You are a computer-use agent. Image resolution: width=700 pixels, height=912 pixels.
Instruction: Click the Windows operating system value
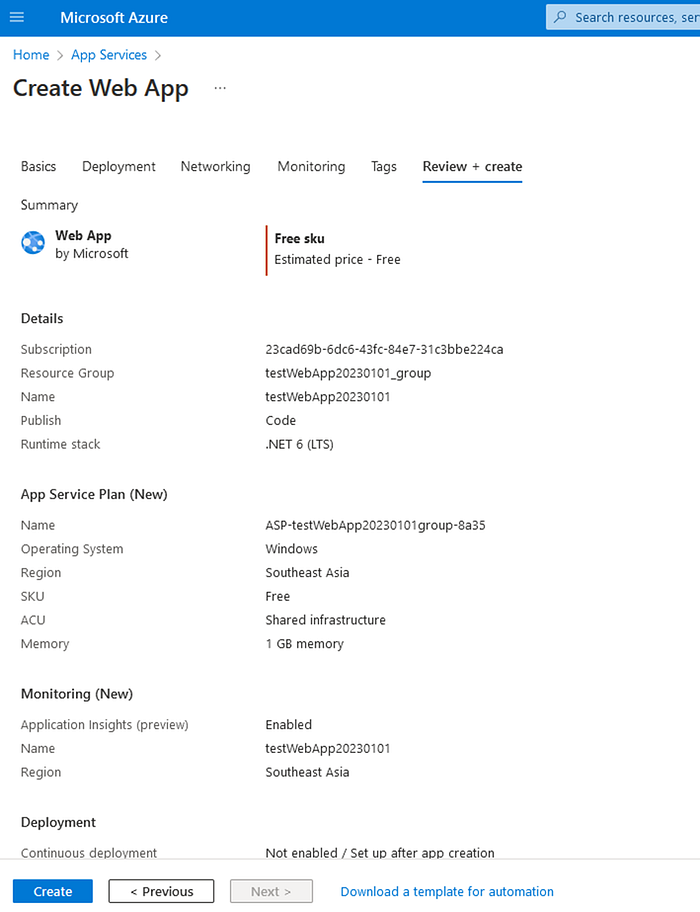coord(292,549)
